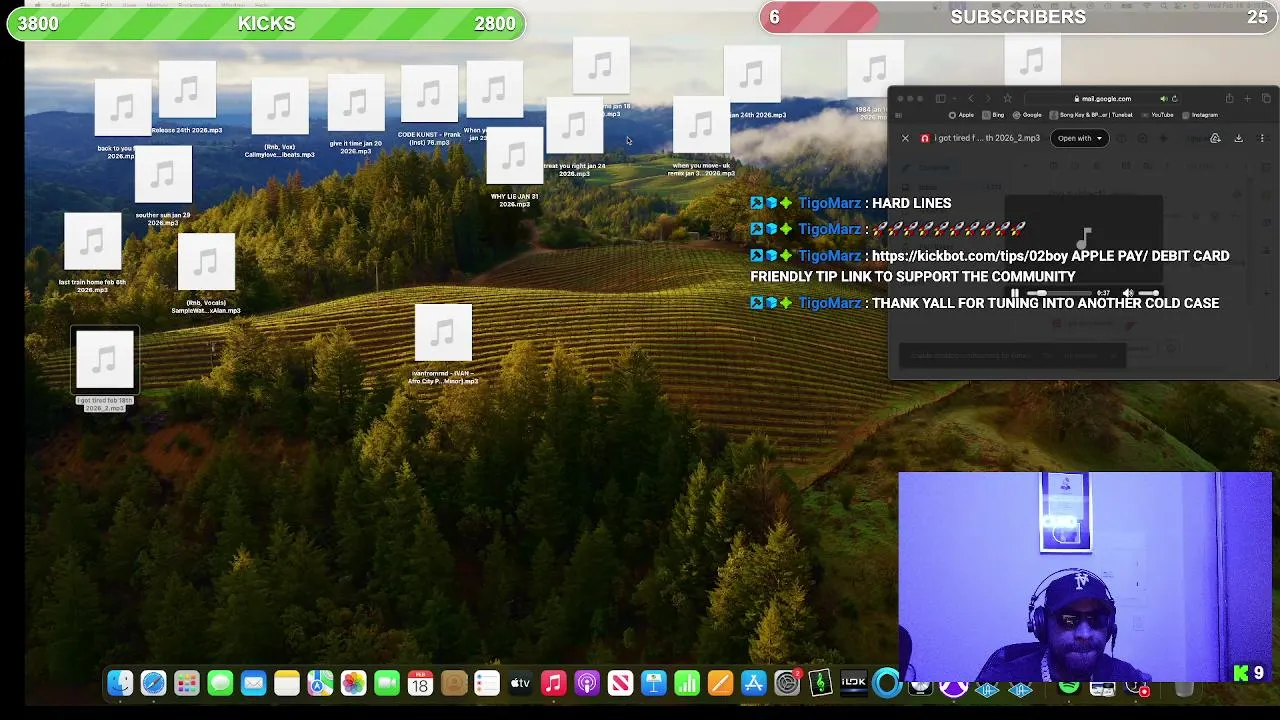Viewport: 1280px width, 720px height.
Task: Reload the page in Safari toolbar
Action: pyautogui.click(x=1174, y=99)
